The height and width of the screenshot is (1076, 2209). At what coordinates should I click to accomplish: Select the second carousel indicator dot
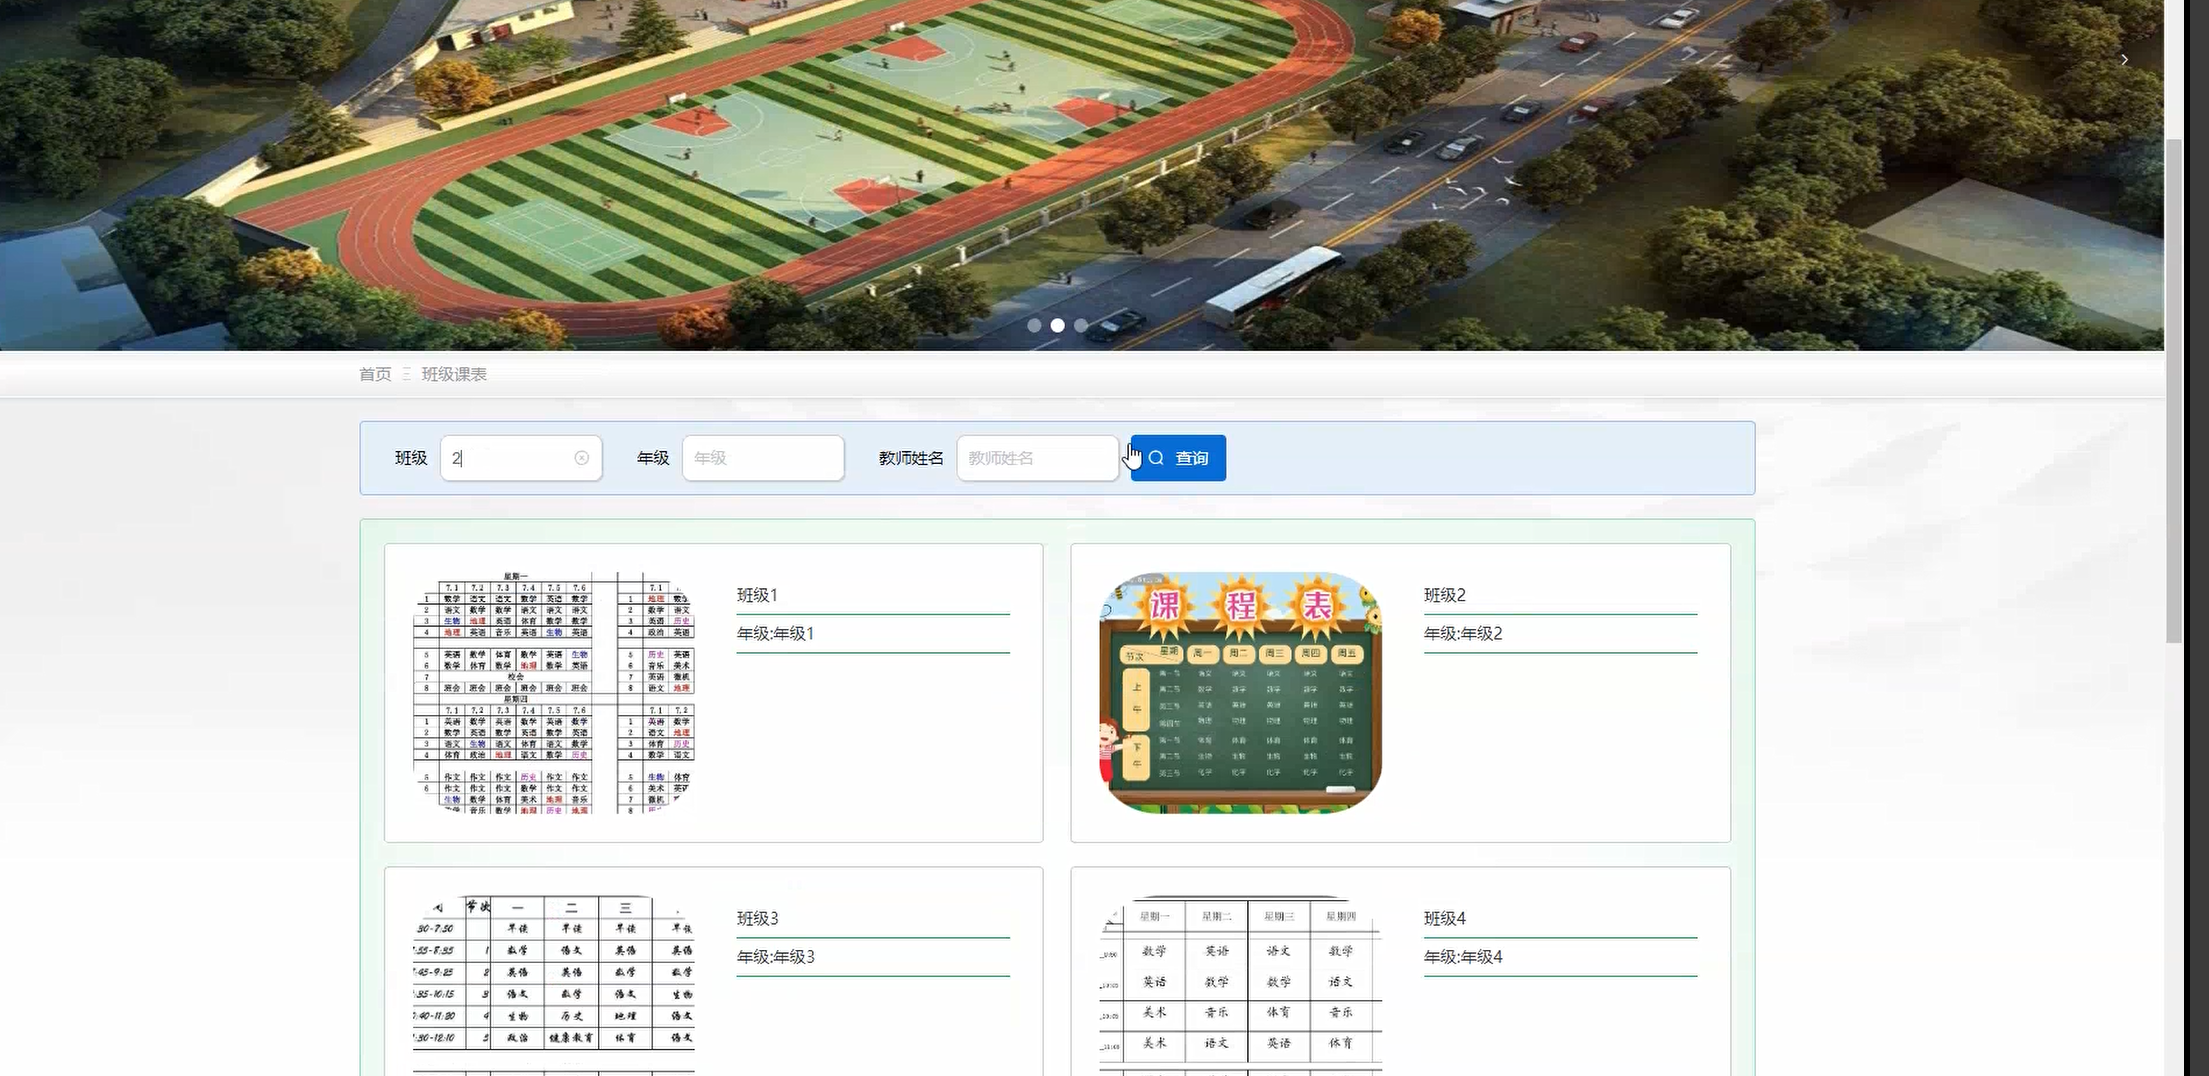(1057, 325)
